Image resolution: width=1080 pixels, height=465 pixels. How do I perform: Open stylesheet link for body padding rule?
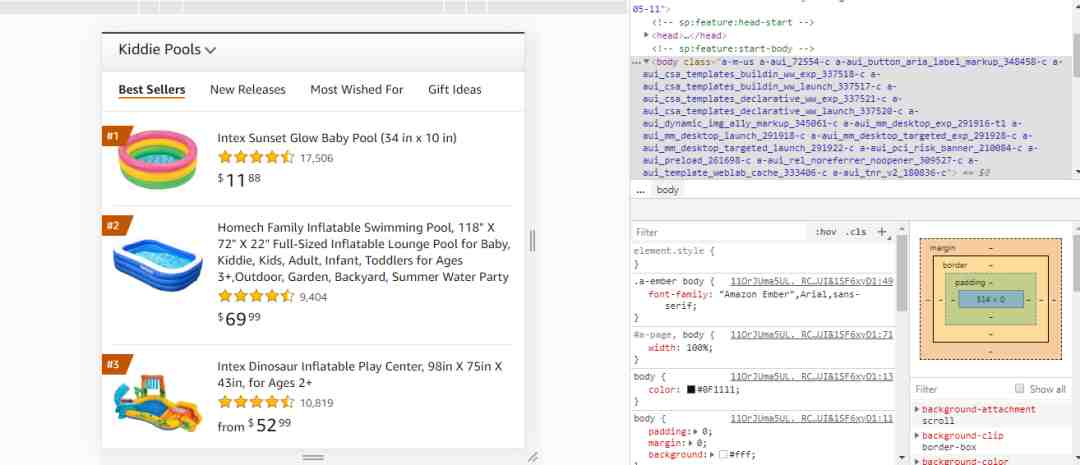pos(811,418)
